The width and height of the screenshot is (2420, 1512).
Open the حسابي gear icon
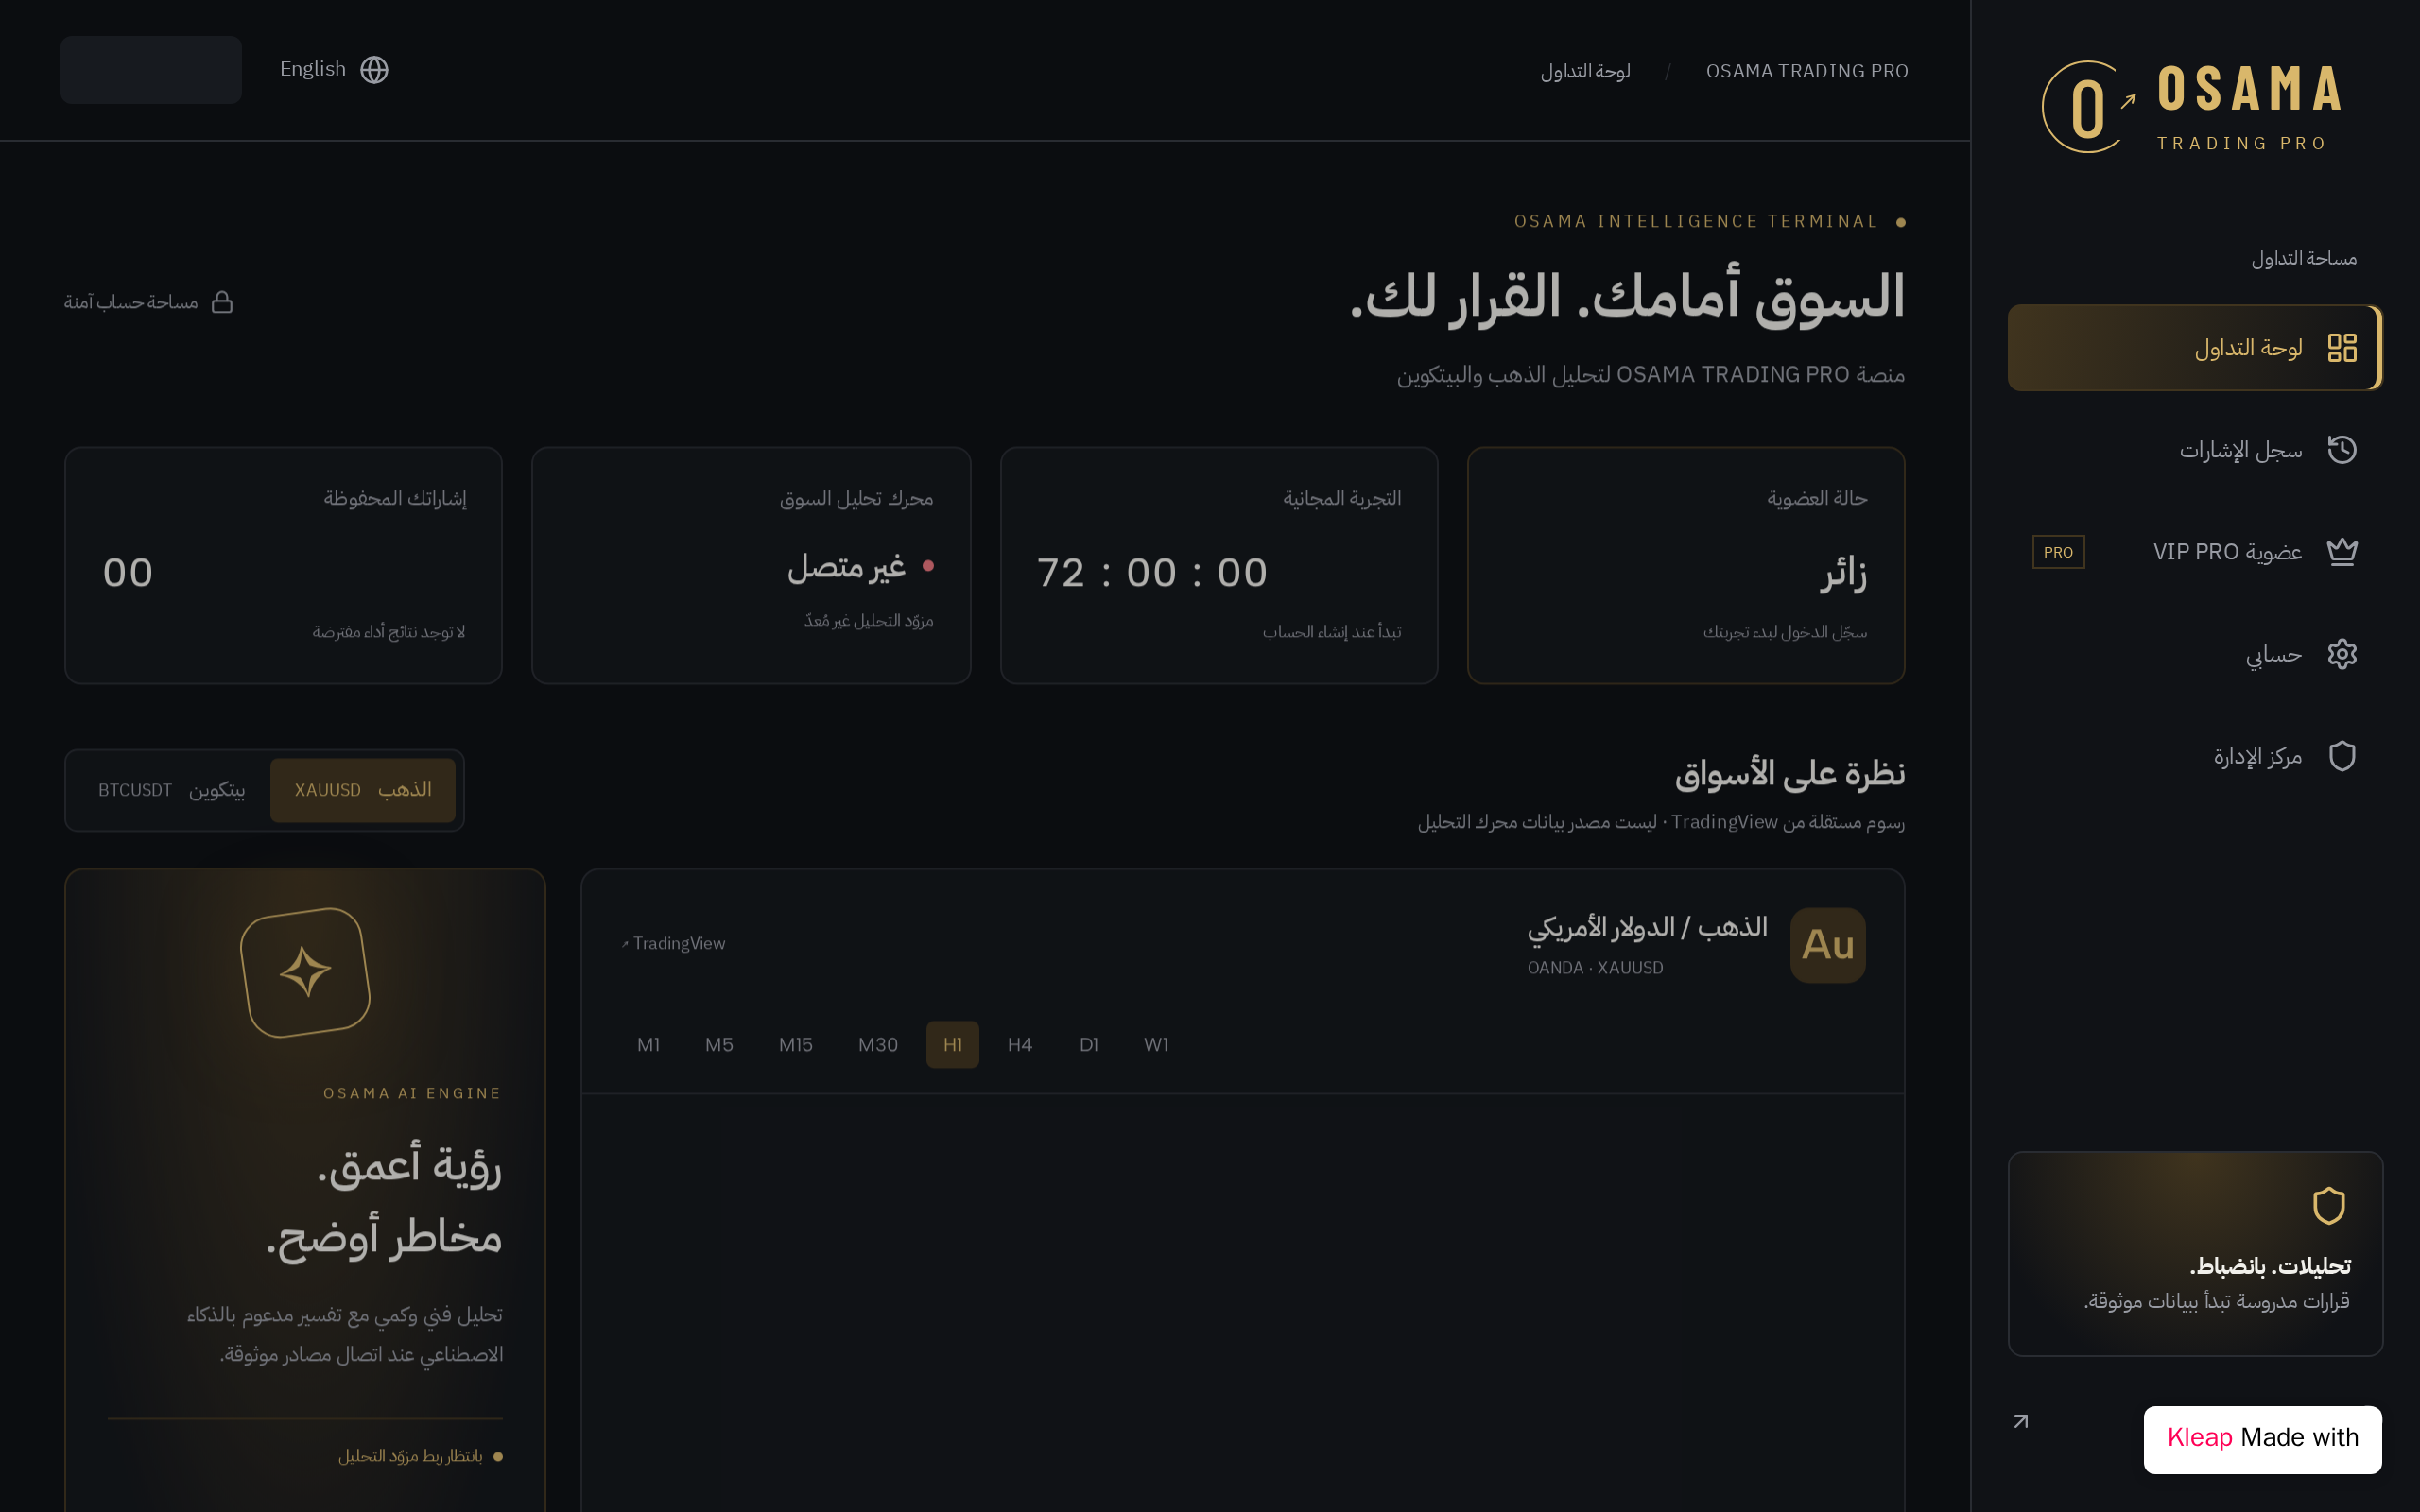tap(2342, 654)
